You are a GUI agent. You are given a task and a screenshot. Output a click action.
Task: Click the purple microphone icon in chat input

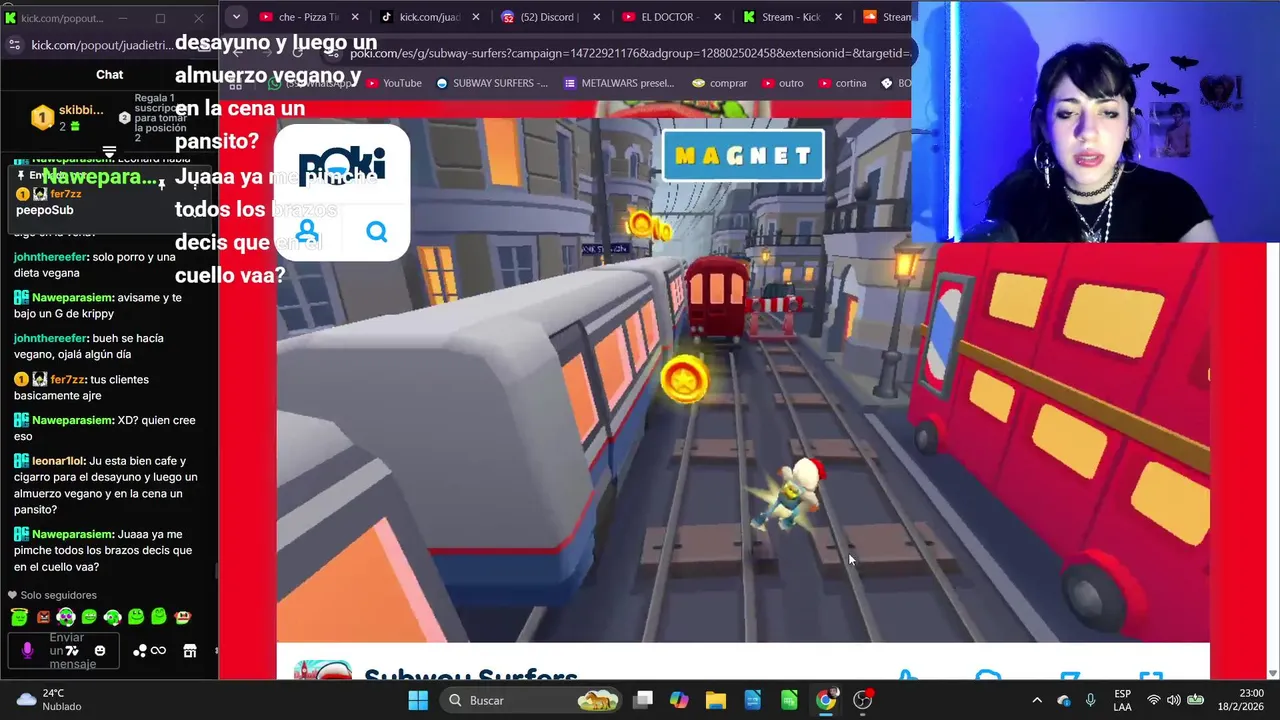coord(27,651)
